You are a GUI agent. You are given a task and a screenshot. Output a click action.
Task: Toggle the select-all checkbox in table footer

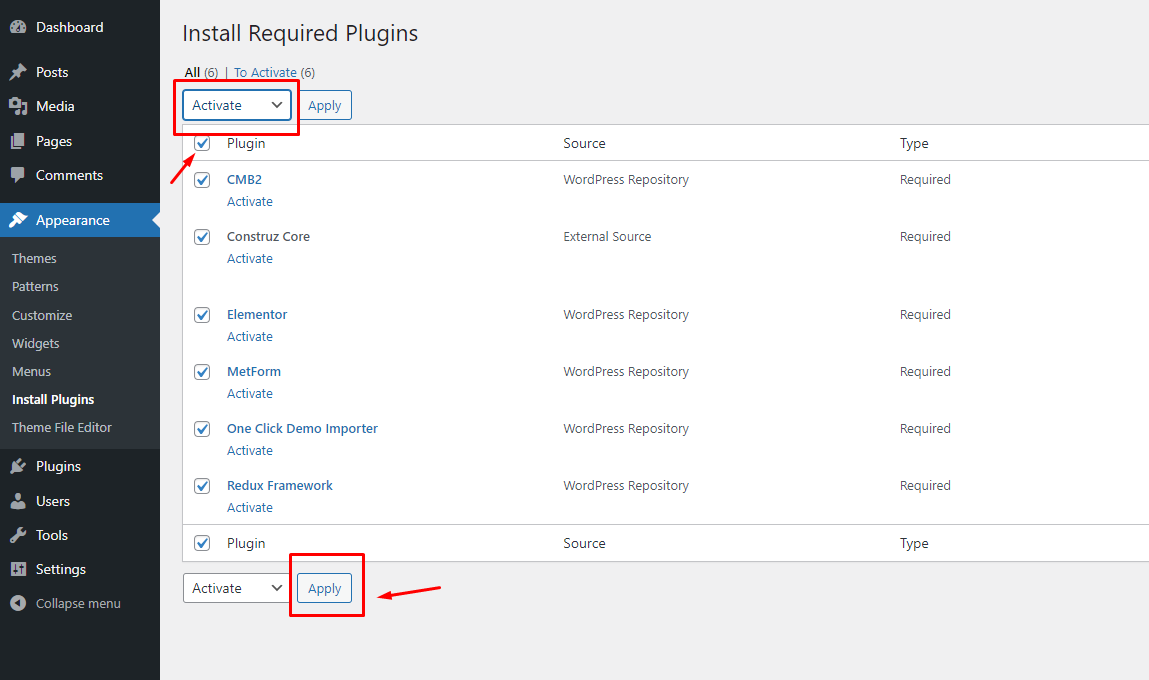202,543
